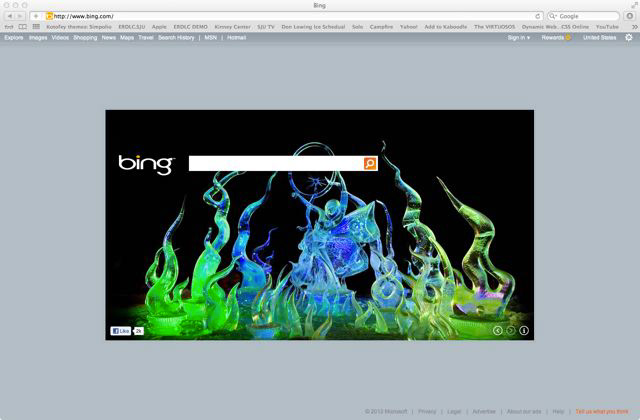Click the Safari back arrow
Image resolution: width=640 pixels, height=420 pixels.
(x=10, y=16)
